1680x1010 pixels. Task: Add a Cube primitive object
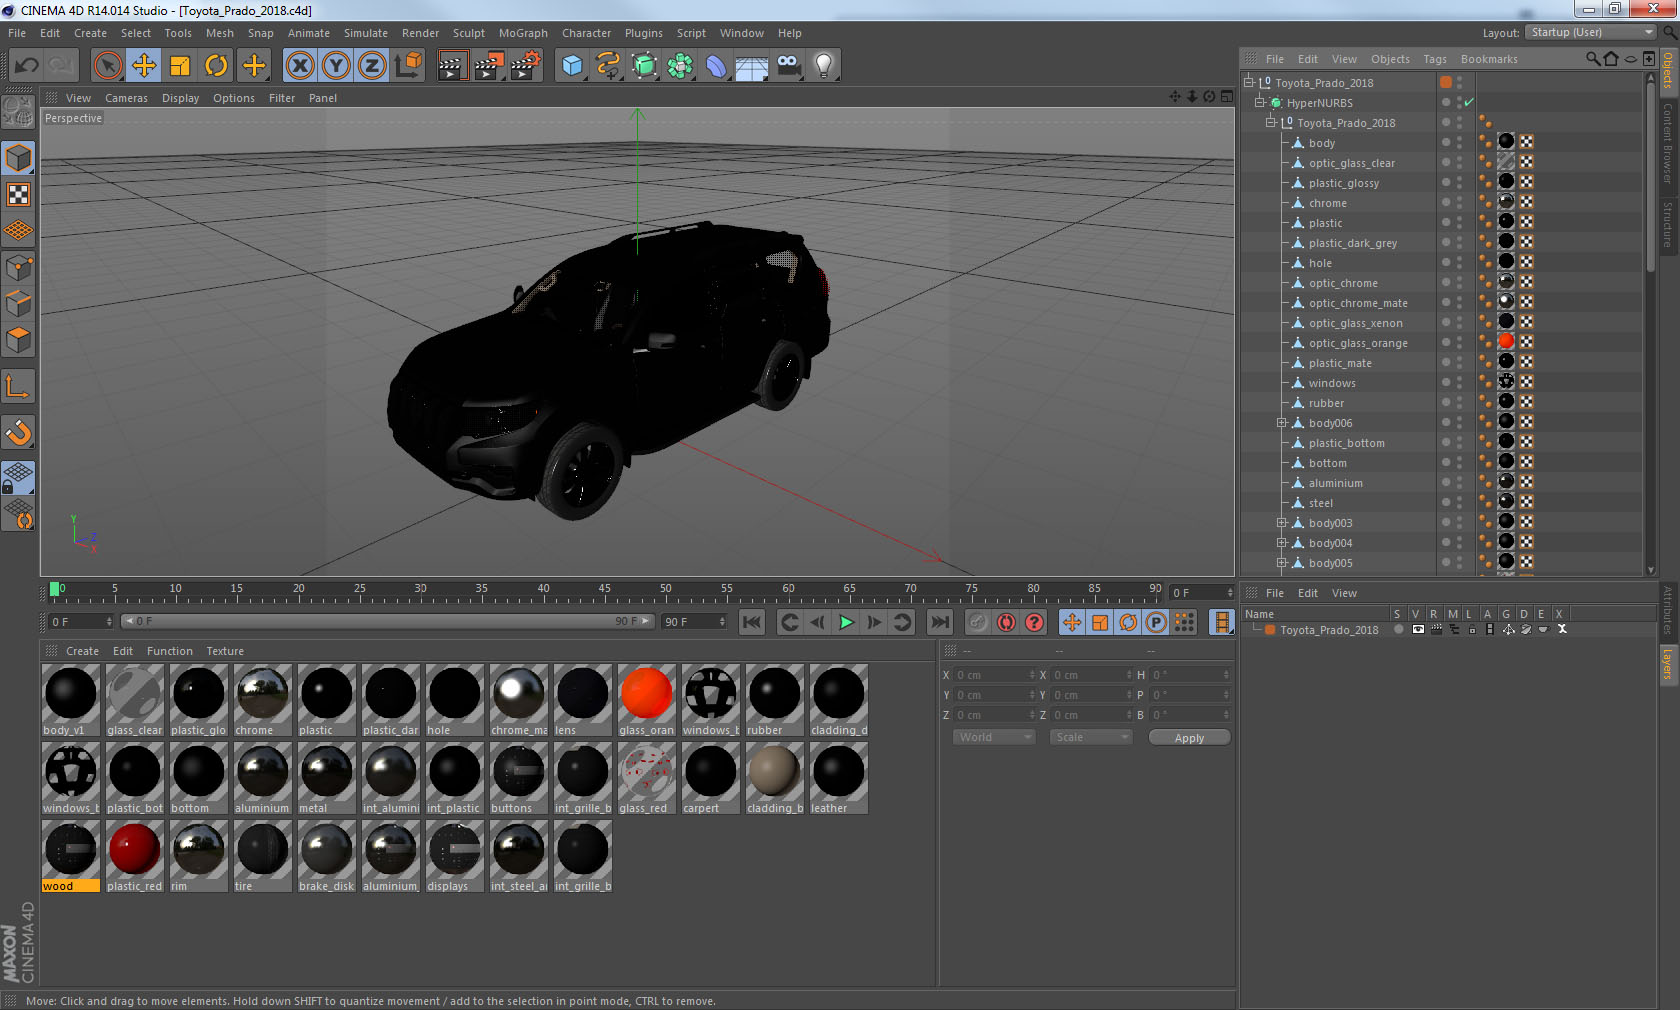[571, 66]
